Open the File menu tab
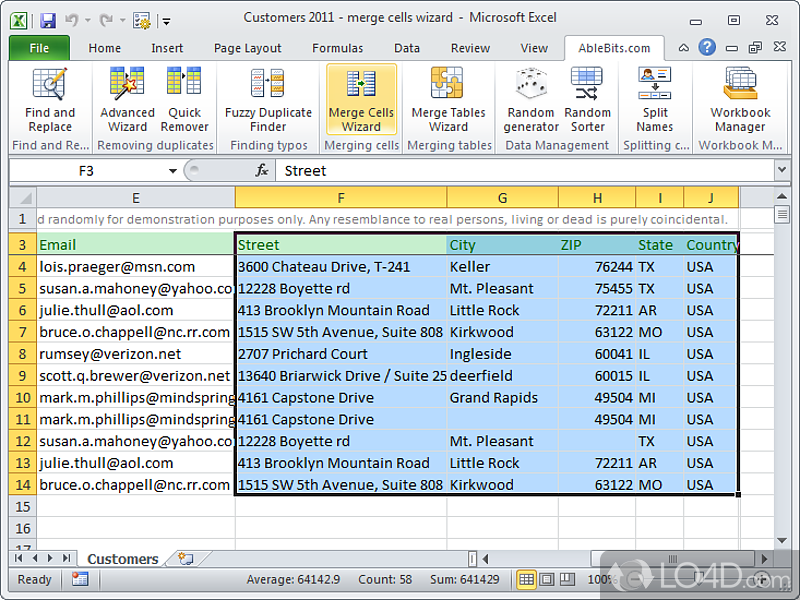The height and width of the screenshot is (600, 800). [x=39, y=48]
